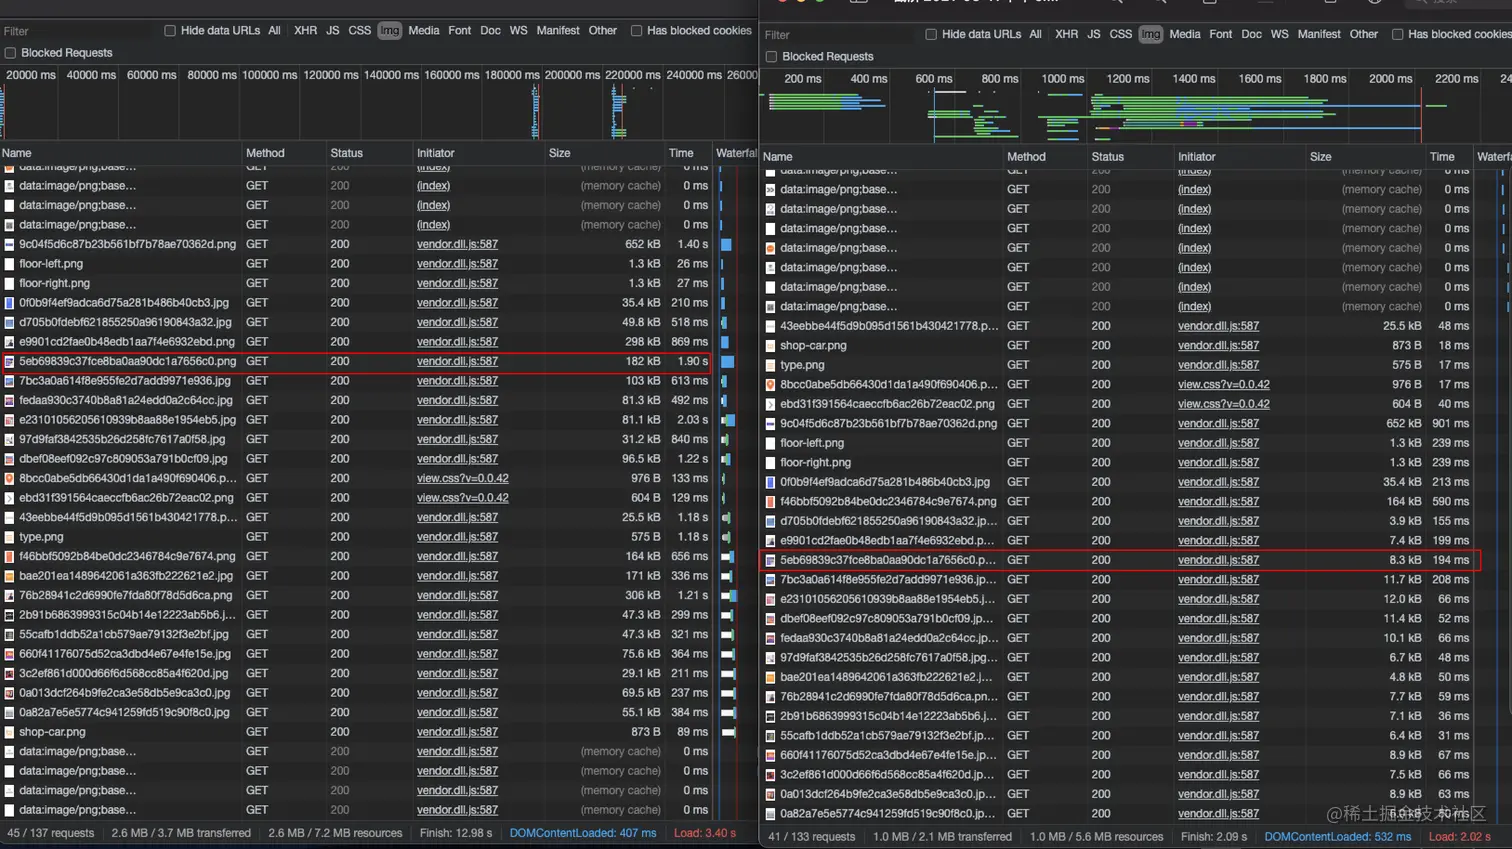Screen dimensions: 1512x849
Task: Sort by Status column header in left panel
Action: pos(346,153)
